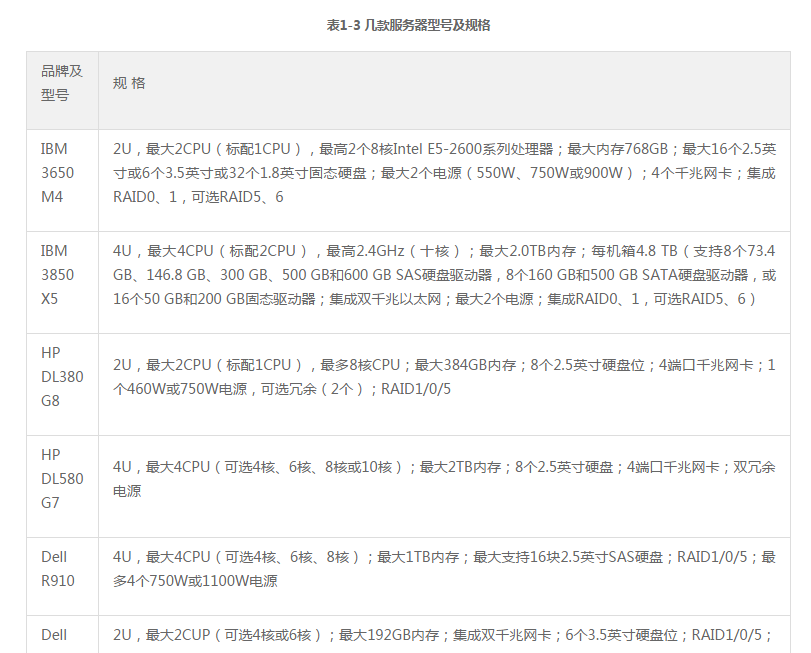Select the 品牌及型号 header cell
This screenshot has height=653, width=811.
point(63,90)
